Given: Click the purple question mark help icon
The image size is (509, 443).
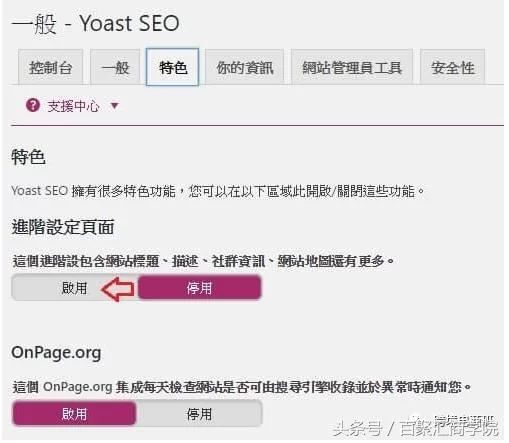Looking at the screenshot, I should click(33, 106).
